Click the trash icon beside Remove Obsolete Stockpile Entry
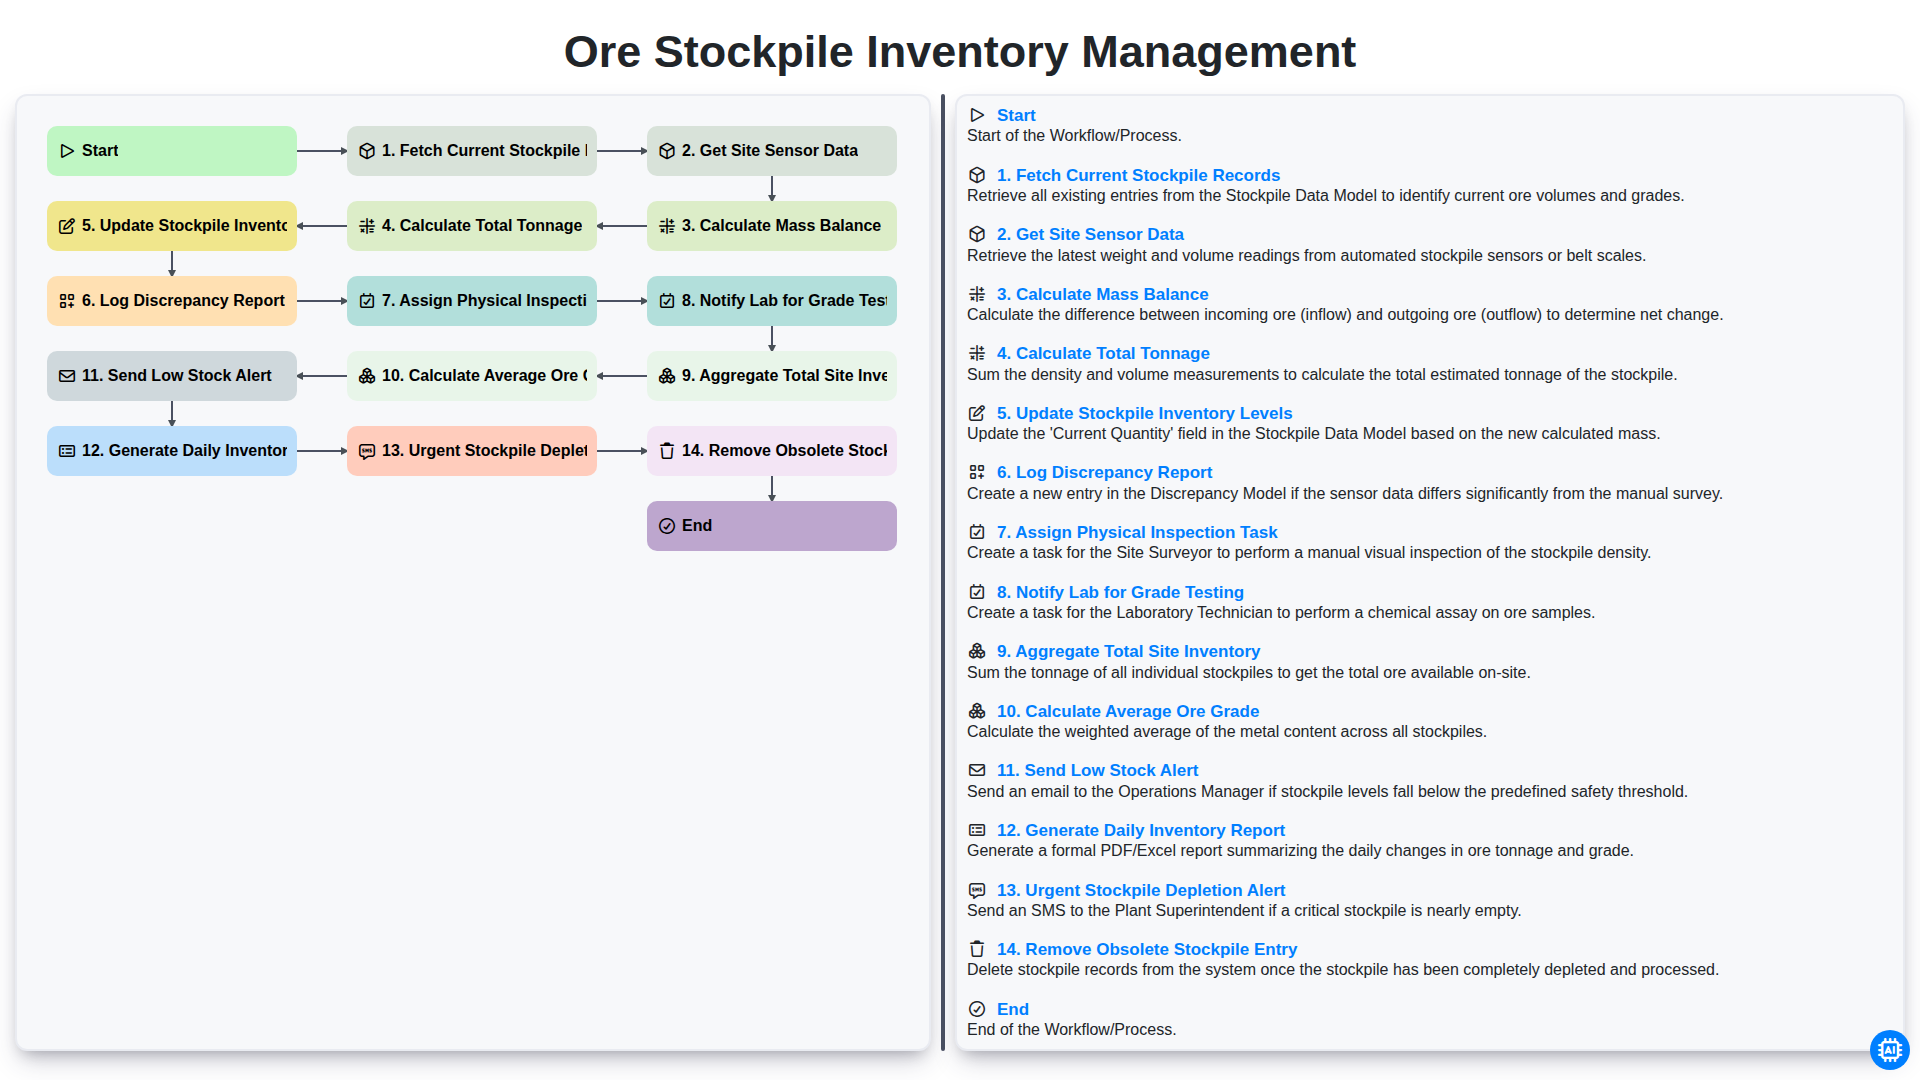Image resolution: width=1920 pixels, height=1080 pixels. [977, 949]
